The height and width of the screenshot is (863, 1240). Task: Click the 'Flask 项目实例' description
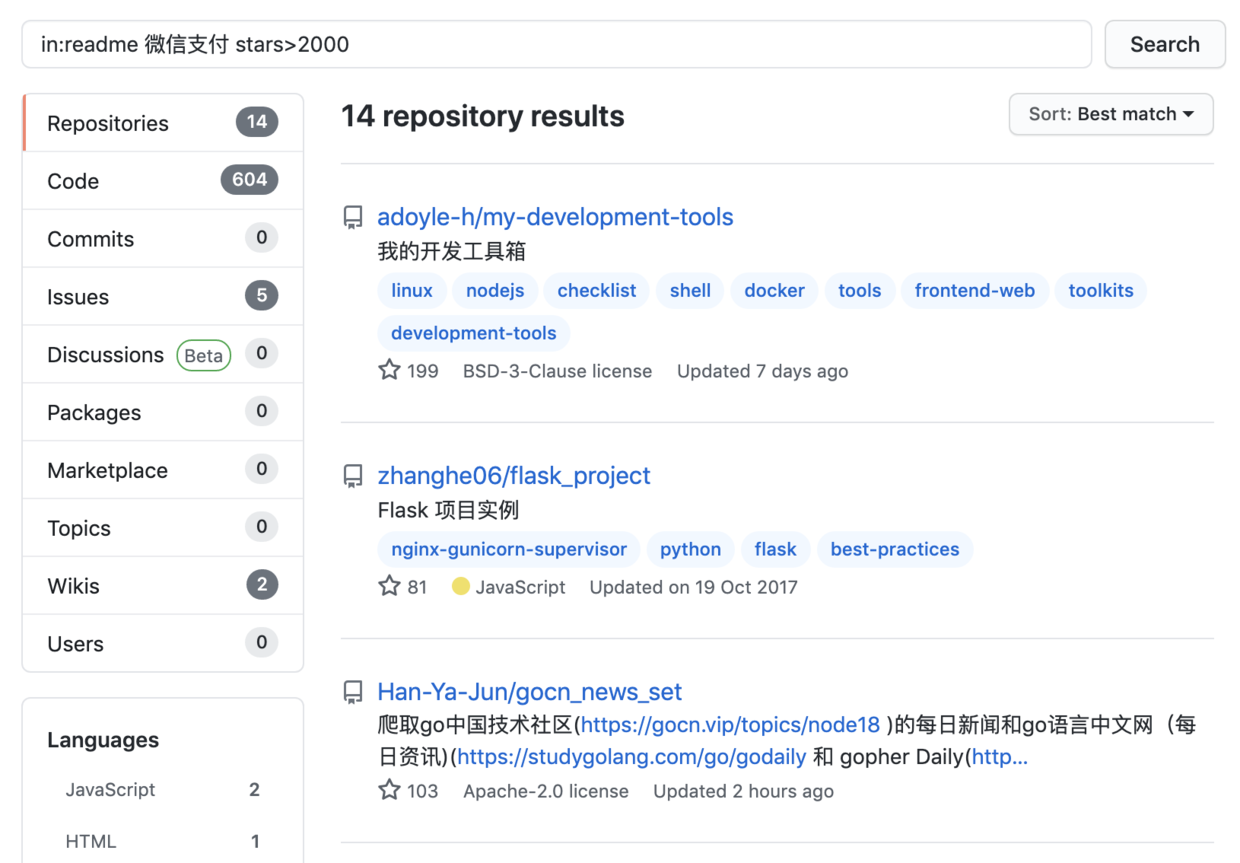(x=448, y=510)
